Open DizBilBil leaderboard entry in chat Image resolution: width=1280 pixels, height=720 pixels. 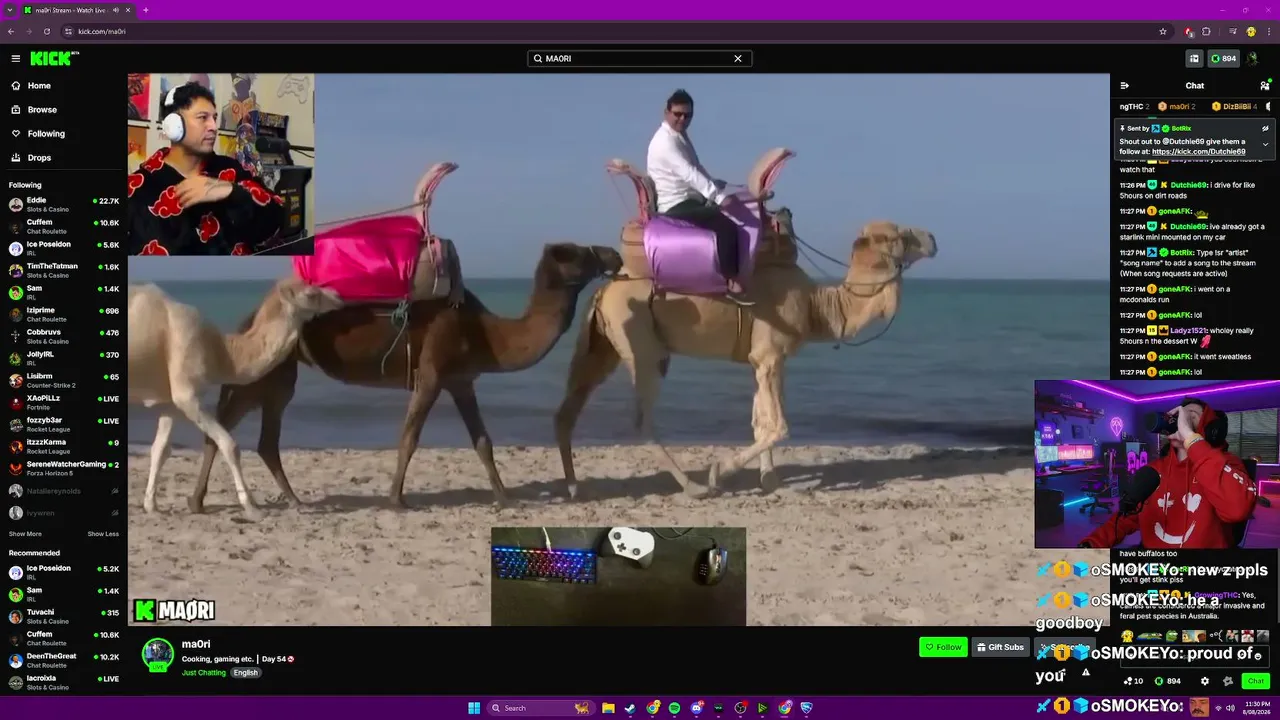point(1237,107)
